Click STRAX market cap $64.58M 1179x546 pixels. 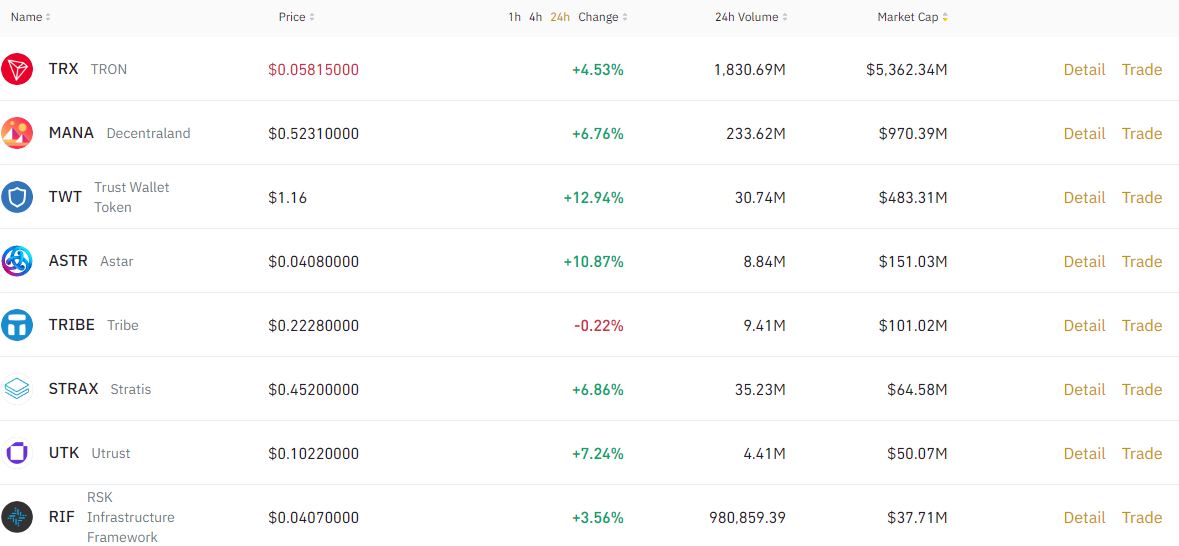click(917, 389)
